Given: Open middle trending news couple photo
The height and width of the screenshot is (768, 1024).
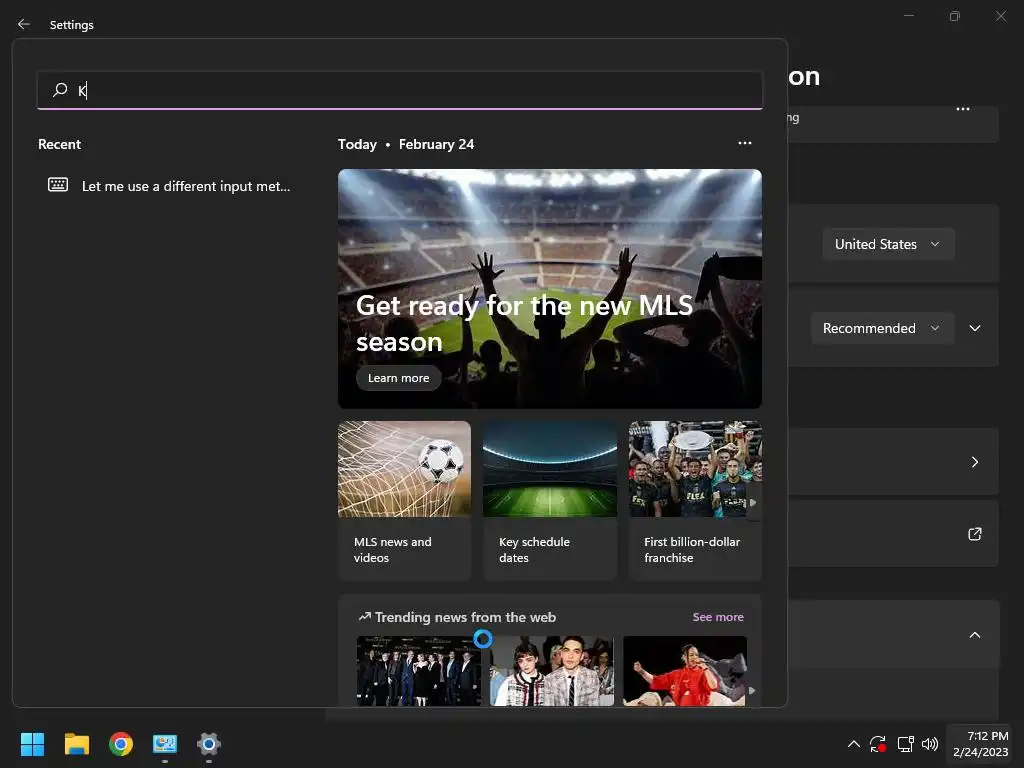Looking at the screenshot, I should pyautogui.click(x=552, y=671).
